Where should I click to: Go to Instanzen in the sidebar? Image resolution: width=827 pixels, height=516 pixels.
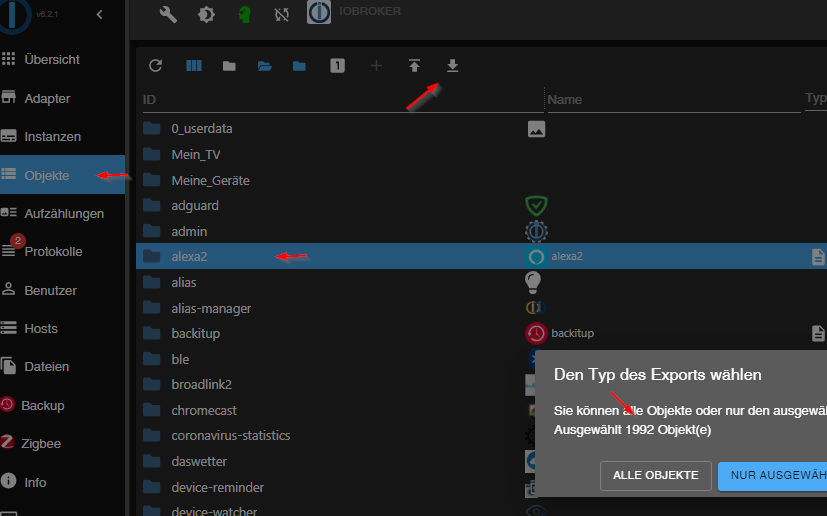[62, 136]
